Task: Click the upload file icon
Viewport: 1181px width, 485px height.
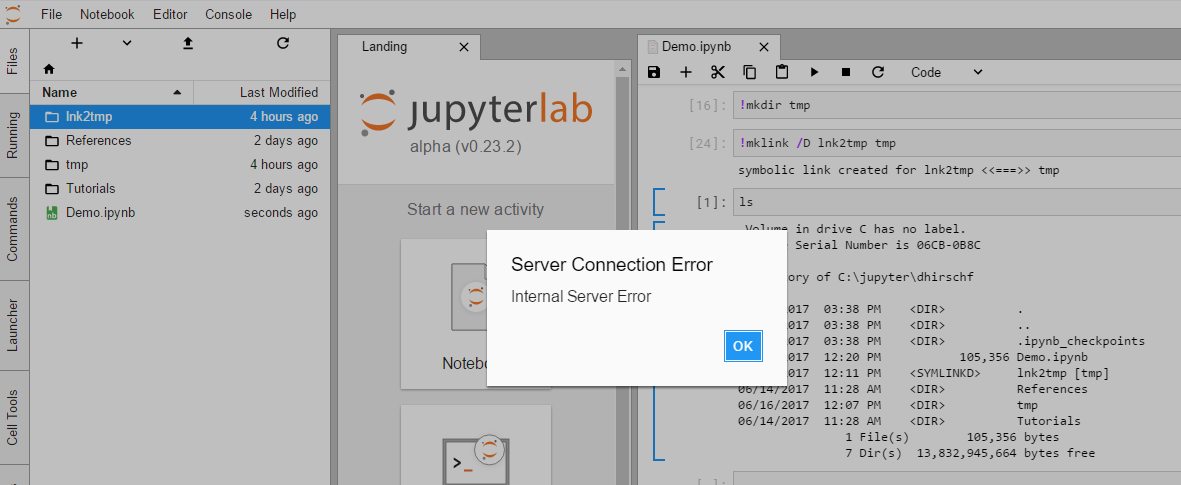Action: (188, 43)
